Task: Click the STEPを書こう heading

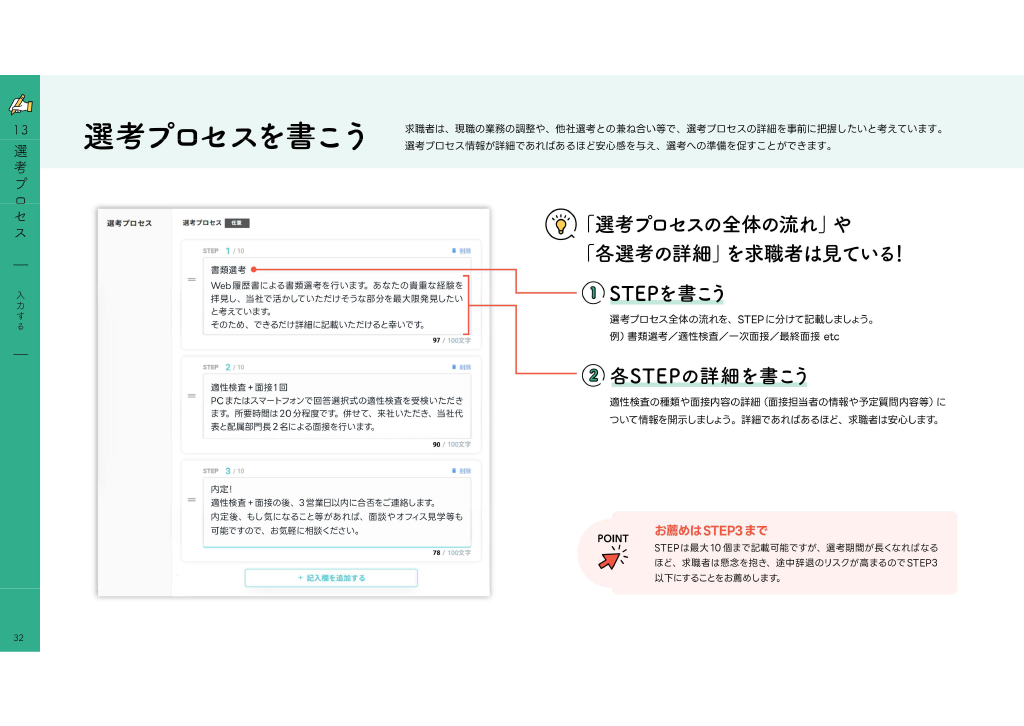Action: [x=667, y=293]
